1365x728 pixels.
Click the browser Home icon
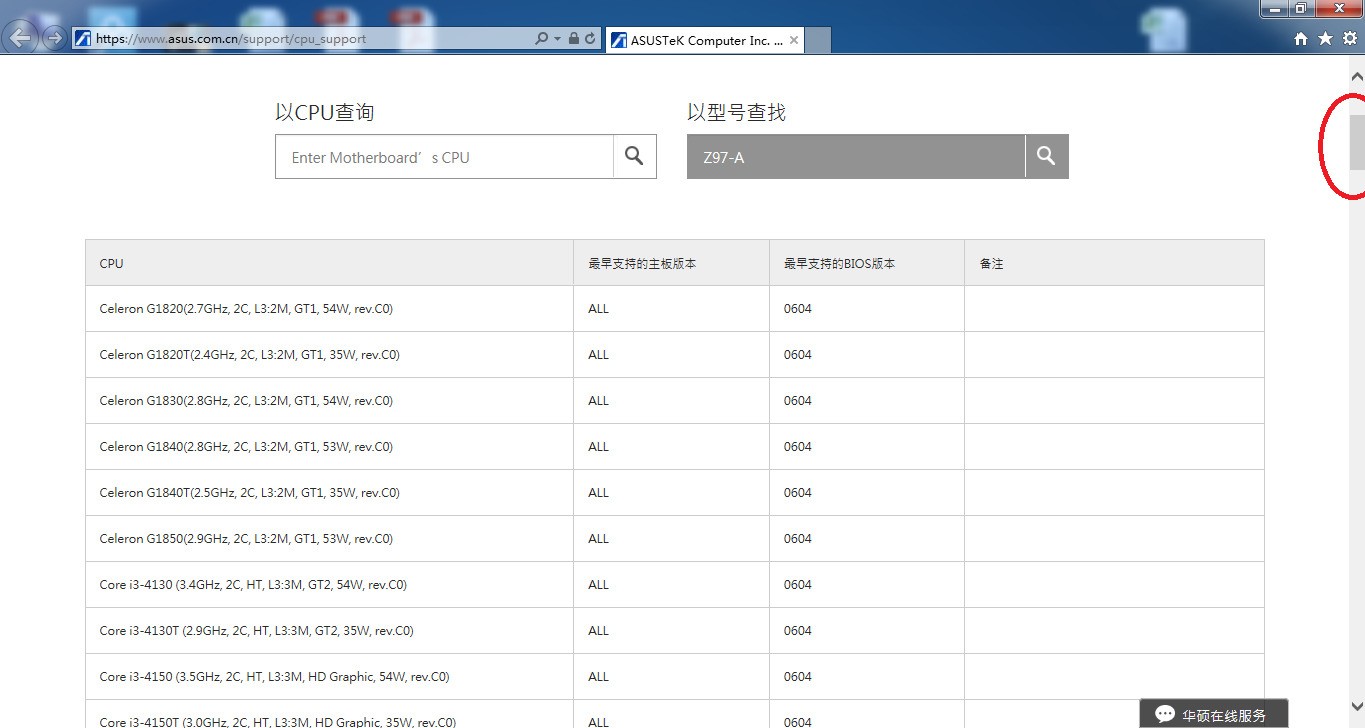point(1301,39)
